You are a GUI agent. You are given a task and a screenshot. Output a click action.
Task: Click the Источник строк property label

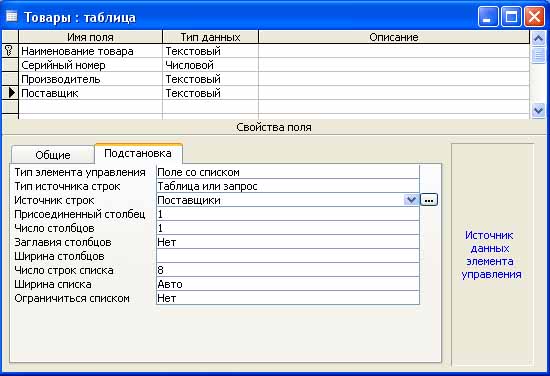pos(54,200)
